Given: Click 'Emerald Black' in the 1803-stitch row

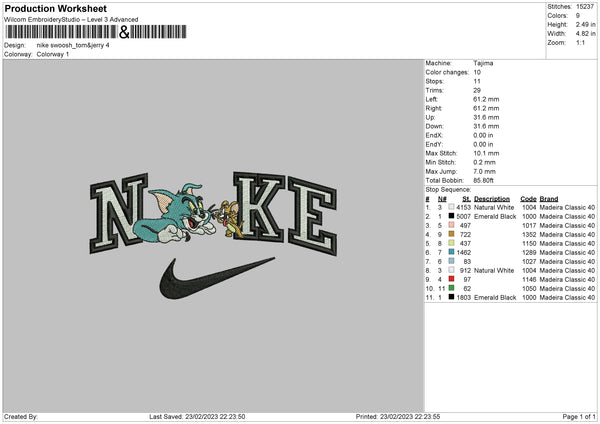Looking at the screenshot, I should point(495,297).
